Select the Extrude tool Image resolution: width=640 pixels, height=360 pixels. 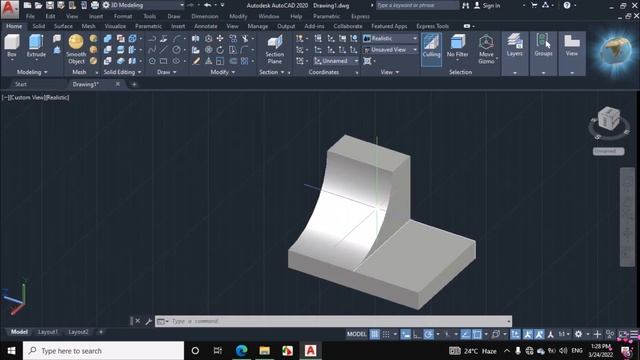pos(36,46)
